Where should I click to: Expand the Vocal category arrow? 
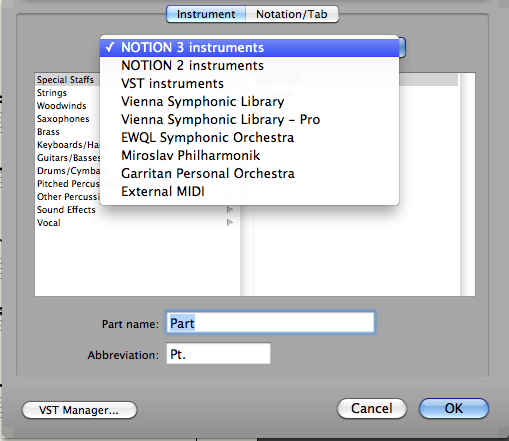tap(230, 223)
